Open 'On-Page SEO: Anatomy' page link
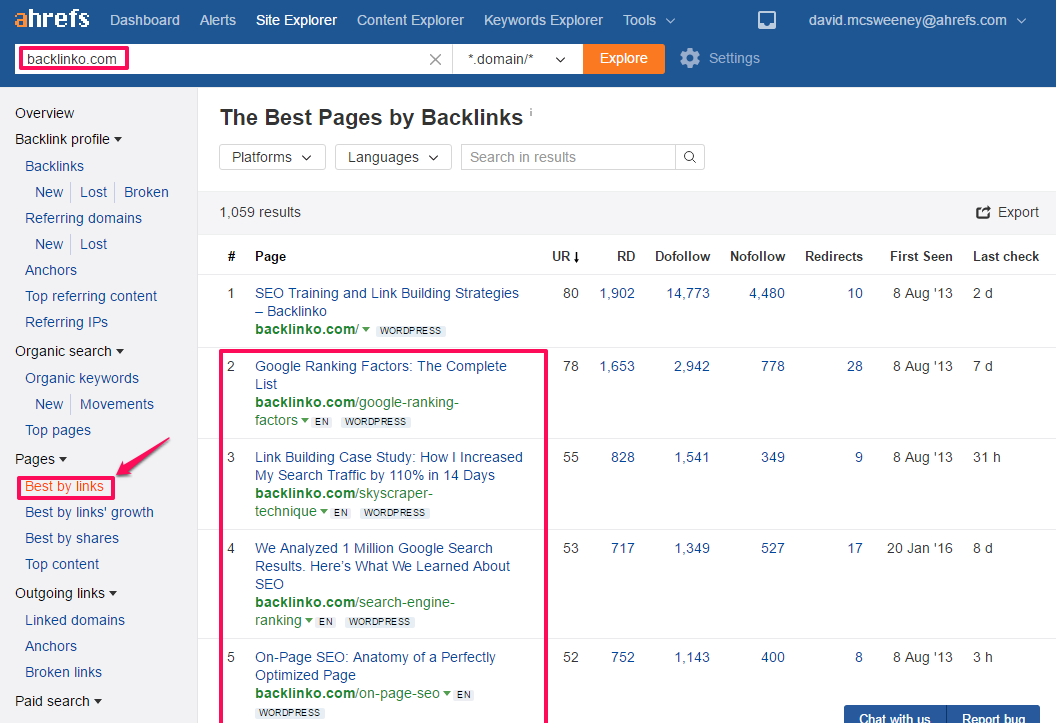 click(375, 666)
